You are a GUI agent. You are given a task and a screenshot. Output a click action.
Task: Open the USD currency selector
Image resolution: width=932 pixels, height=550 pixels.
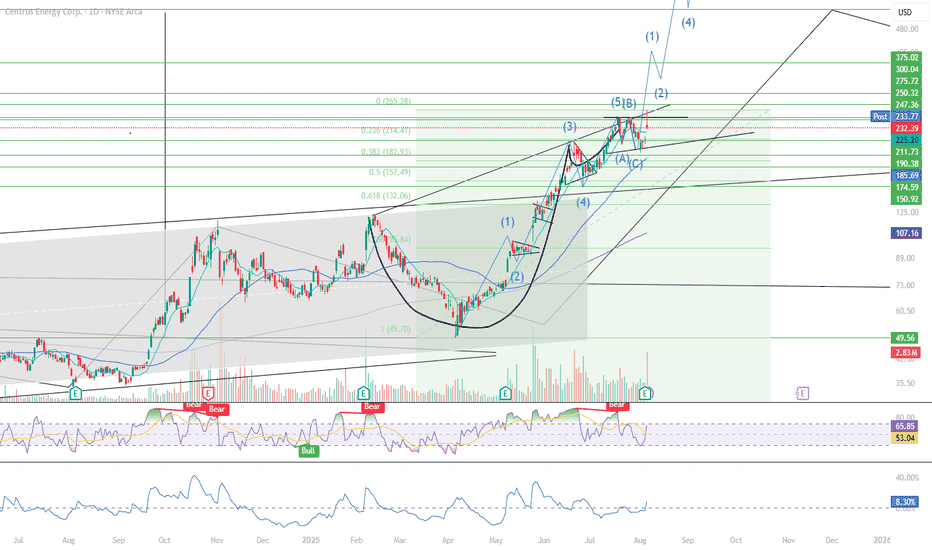[x=905, y=12]
